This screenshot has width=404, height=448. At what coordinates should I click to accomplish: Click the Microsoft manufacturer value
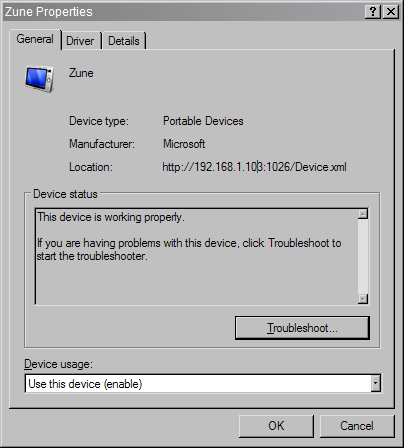point(184,144)
